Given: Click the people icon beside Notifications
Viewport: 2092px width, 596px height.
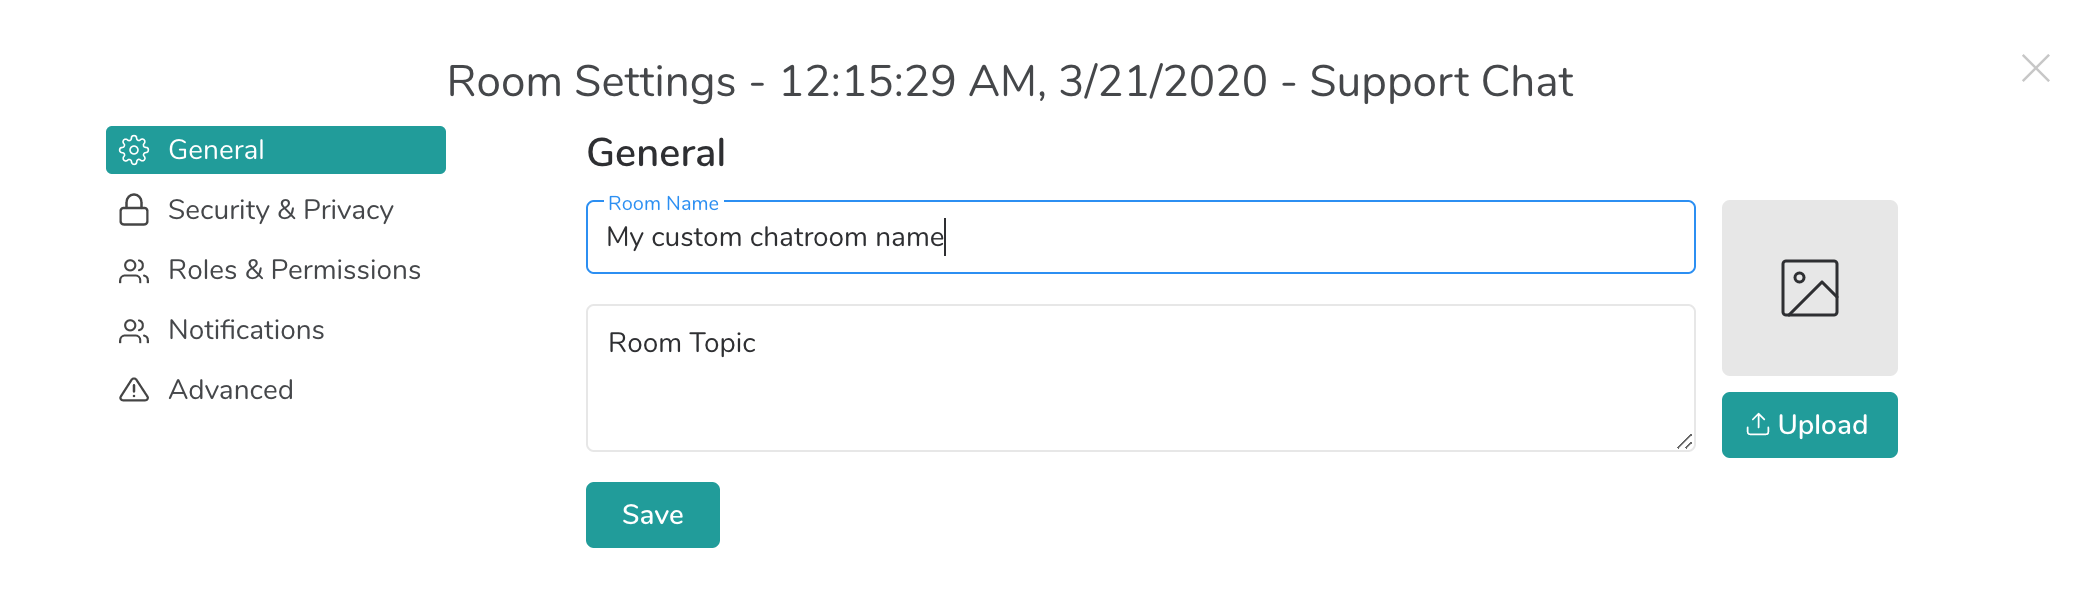Looking at the screenshot, I should [x=134, y=330].
